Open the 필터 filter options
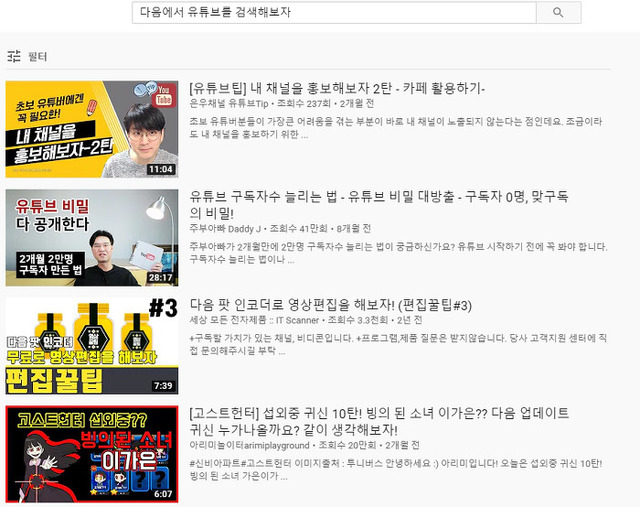The height and width of the screenshot is (507, 640). tap(37, 57)
